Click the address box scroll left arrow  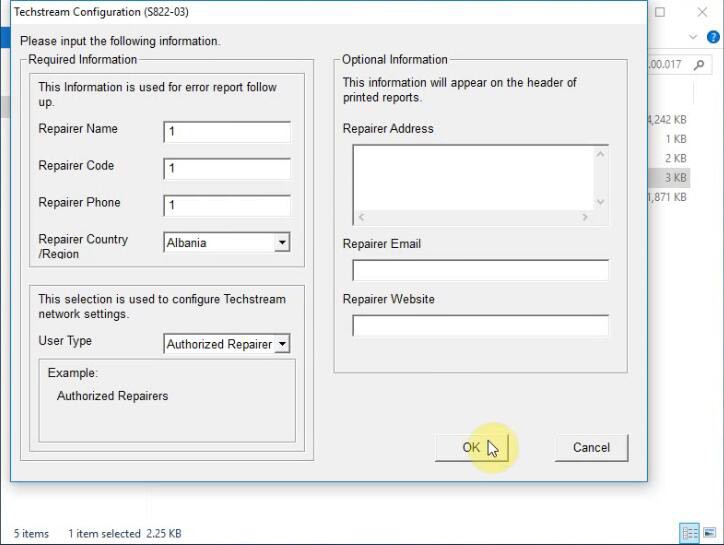(362, 217)
